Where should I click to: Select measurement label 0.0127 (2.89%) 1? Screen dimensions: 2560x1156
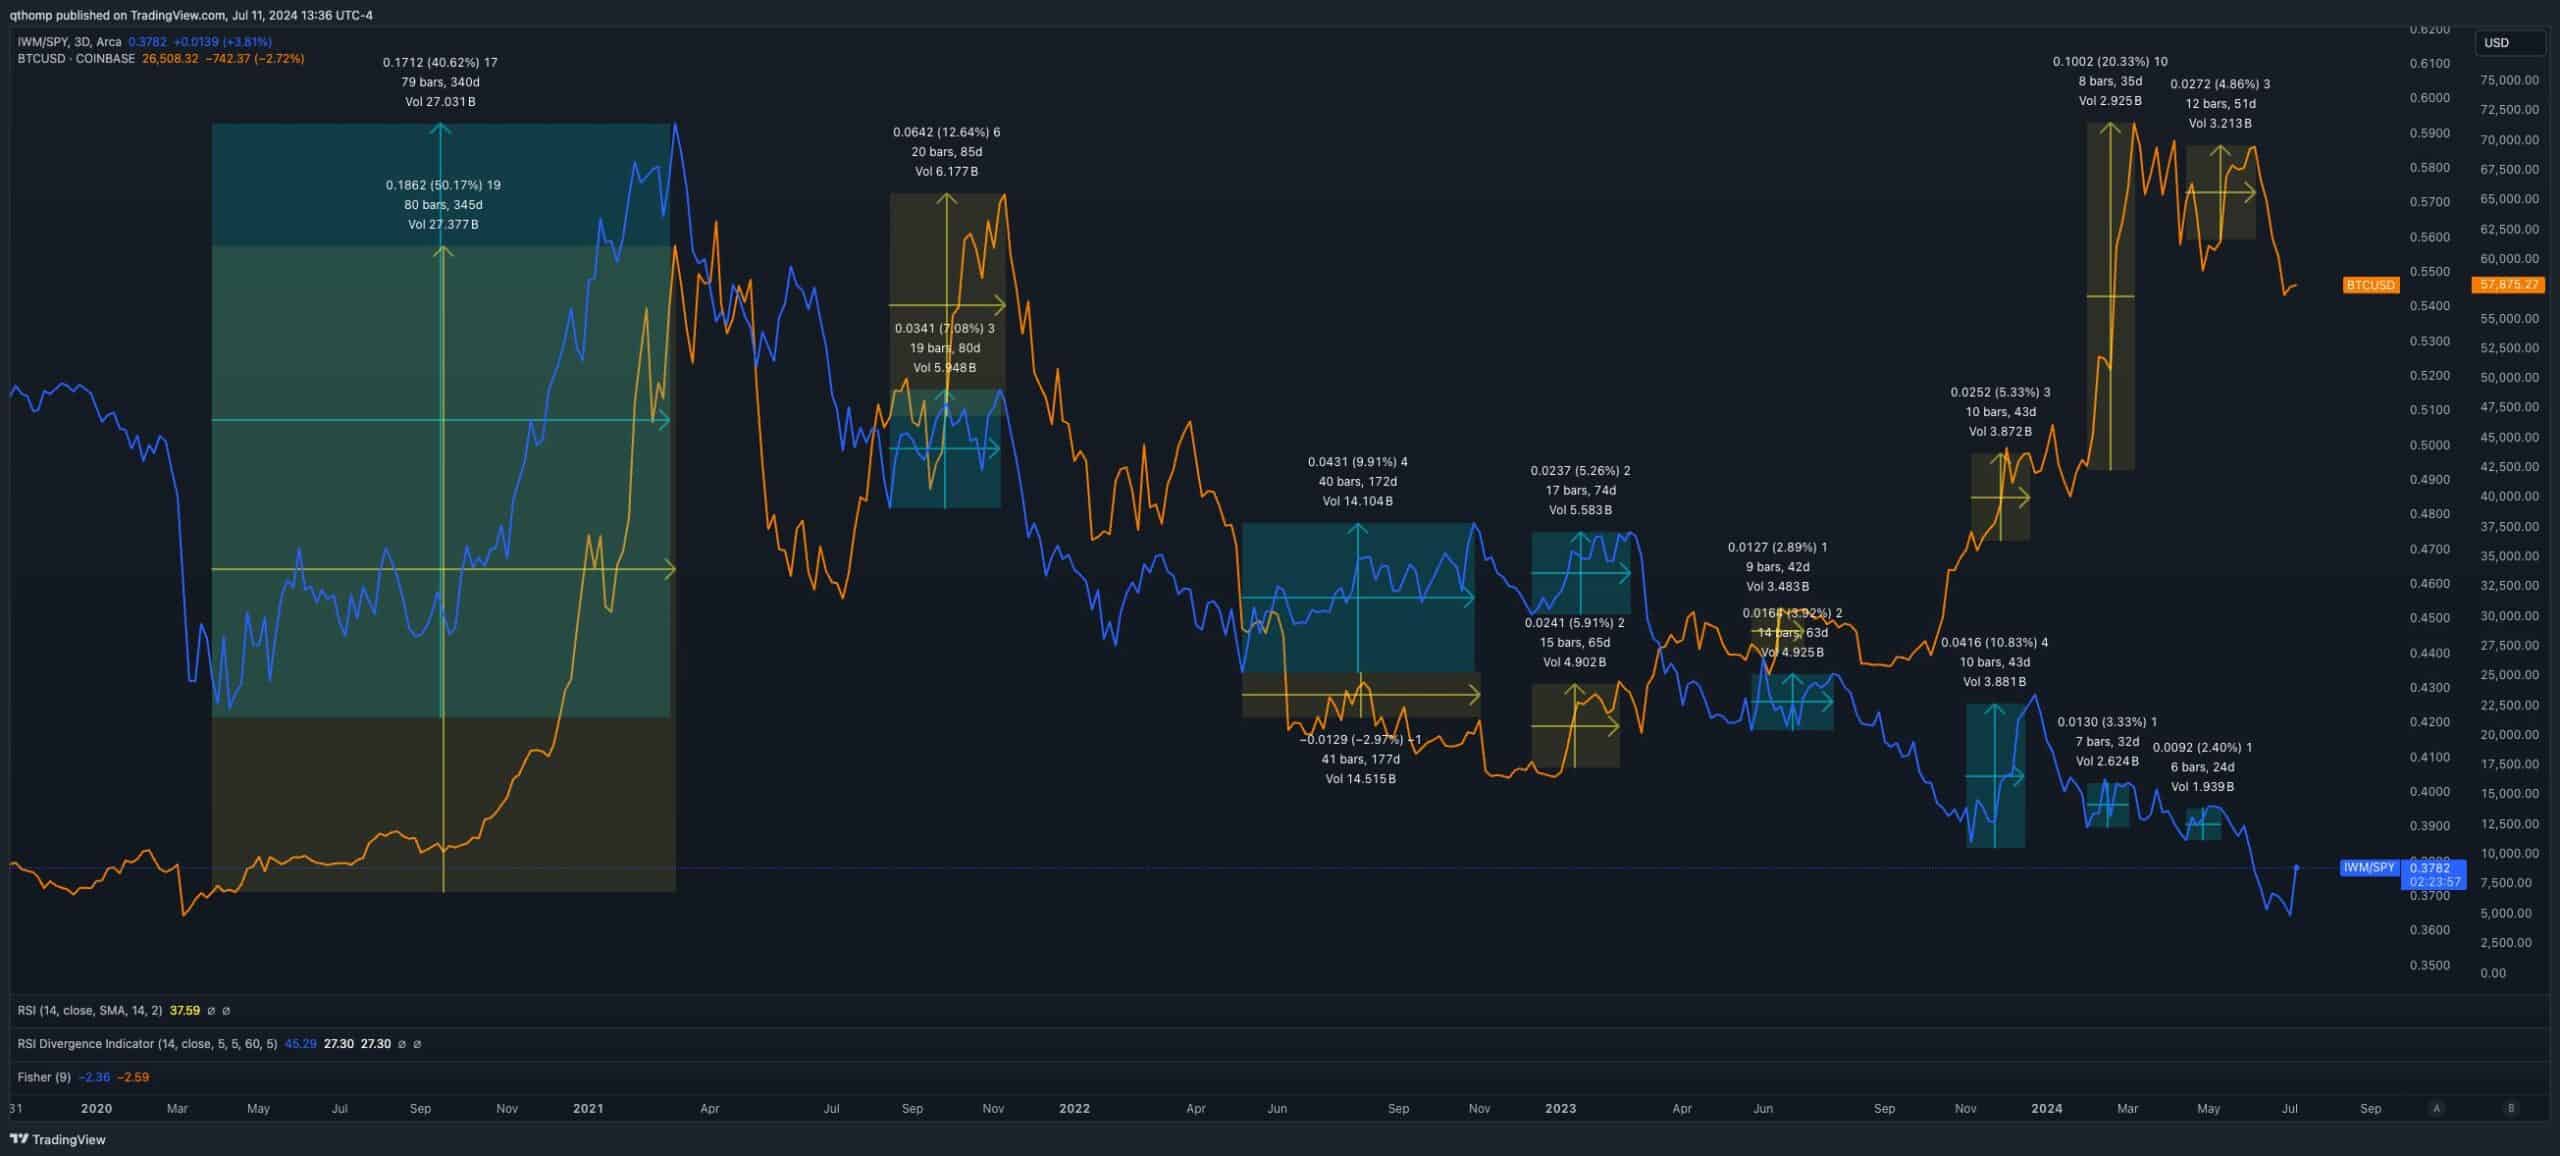click(1777, 548)
